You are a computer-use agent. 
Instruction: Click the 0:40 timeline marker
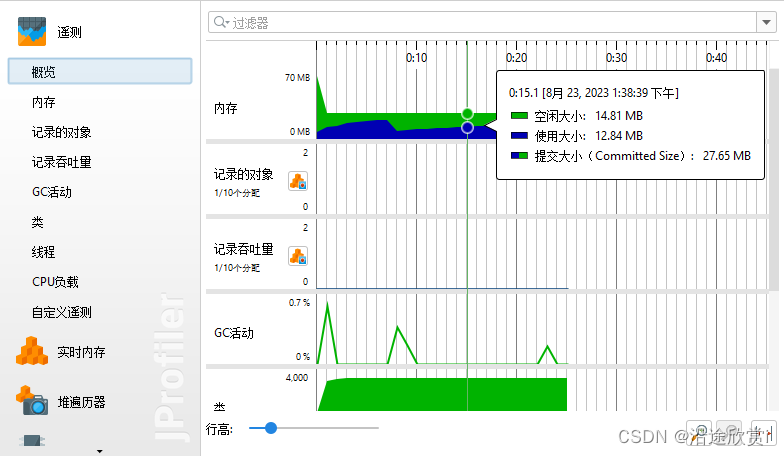tap(716, 58)
